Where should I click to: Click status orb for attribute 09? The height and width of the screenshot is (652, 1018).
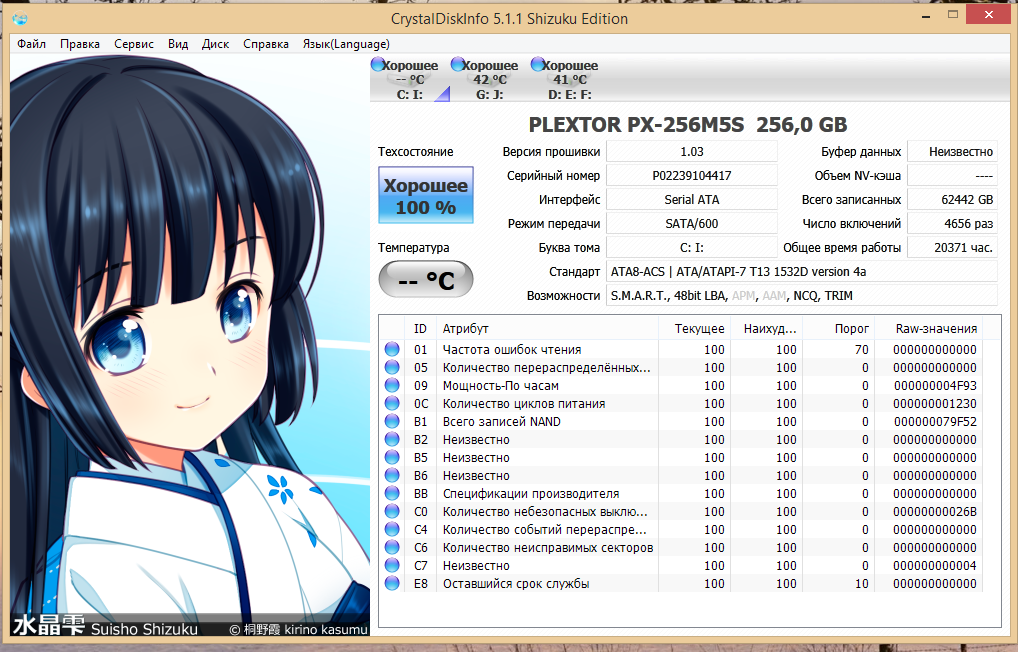pos(392,385)
